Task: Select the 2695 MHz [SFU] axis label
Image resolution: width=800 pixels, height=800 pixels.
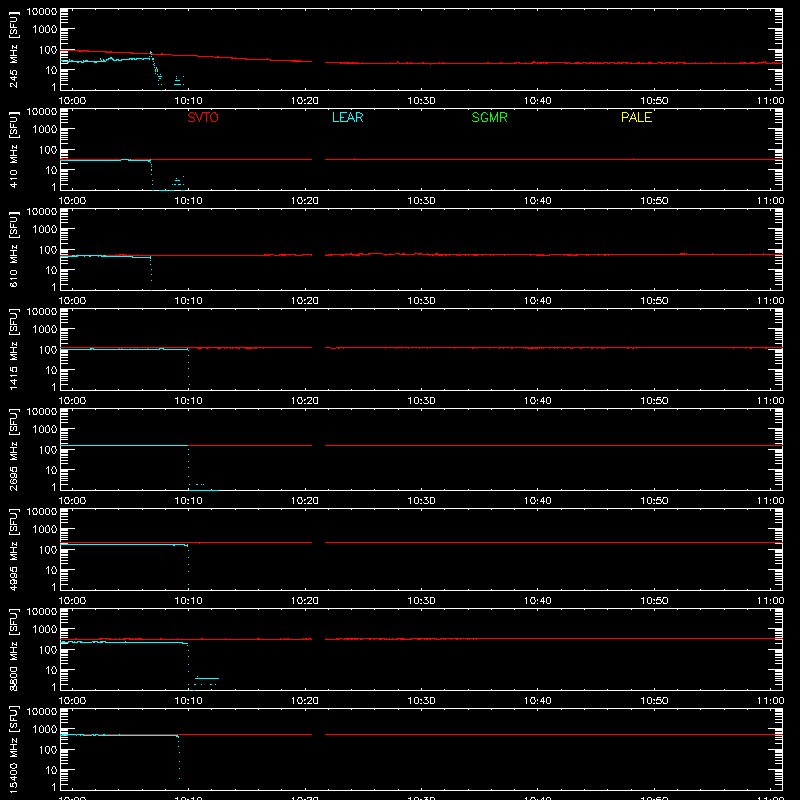Action: 14,449
